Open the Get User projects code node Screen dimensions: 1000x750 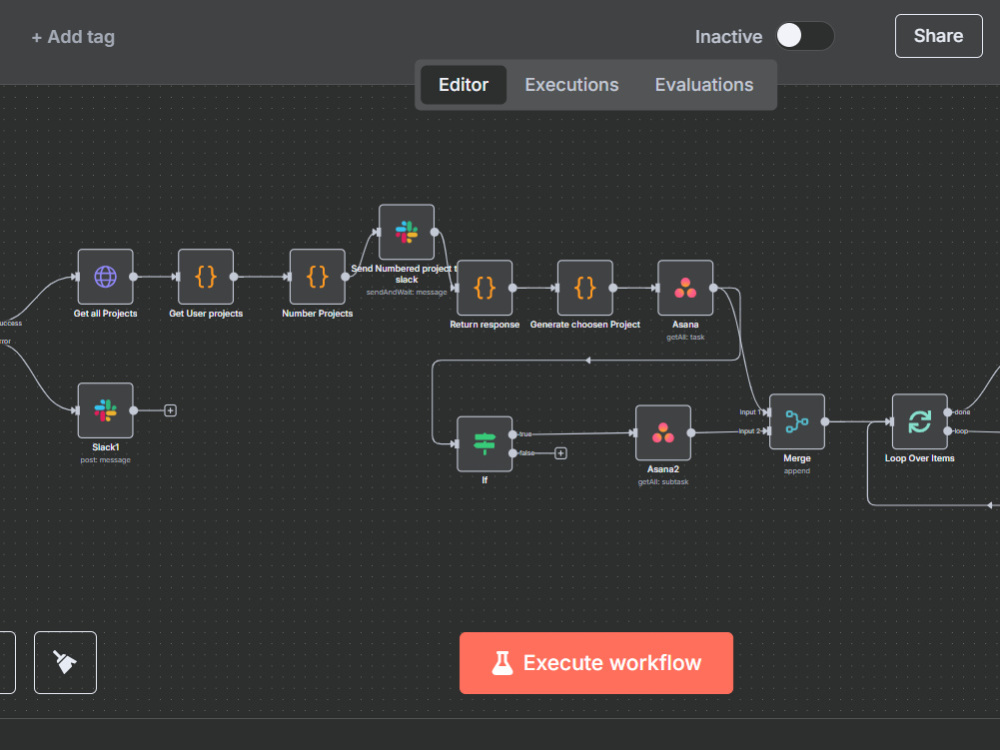click(205, 277)
